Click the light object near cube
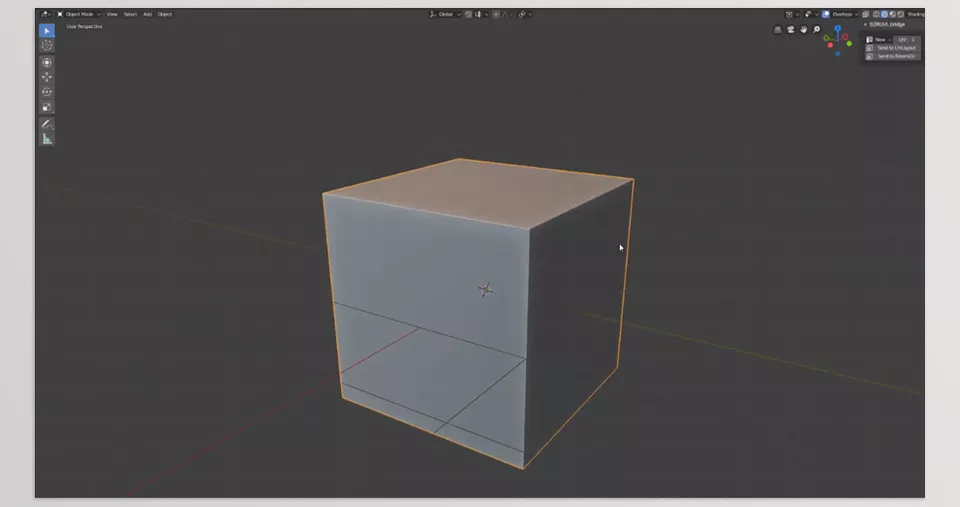The height and width of the screenshot is (507, 960). (485, 290)
